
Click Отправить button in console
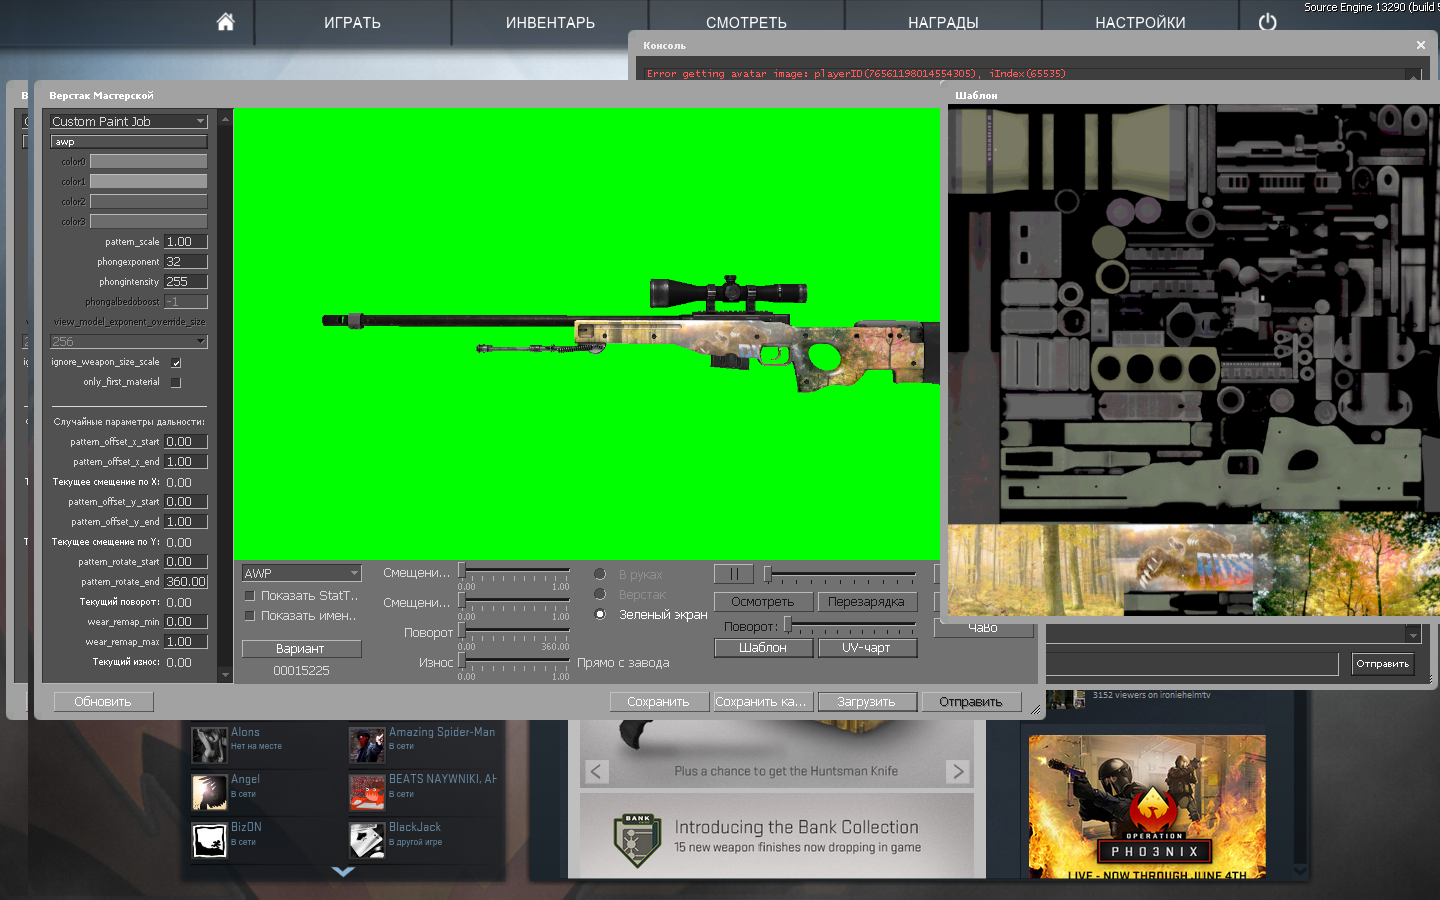1383,664
